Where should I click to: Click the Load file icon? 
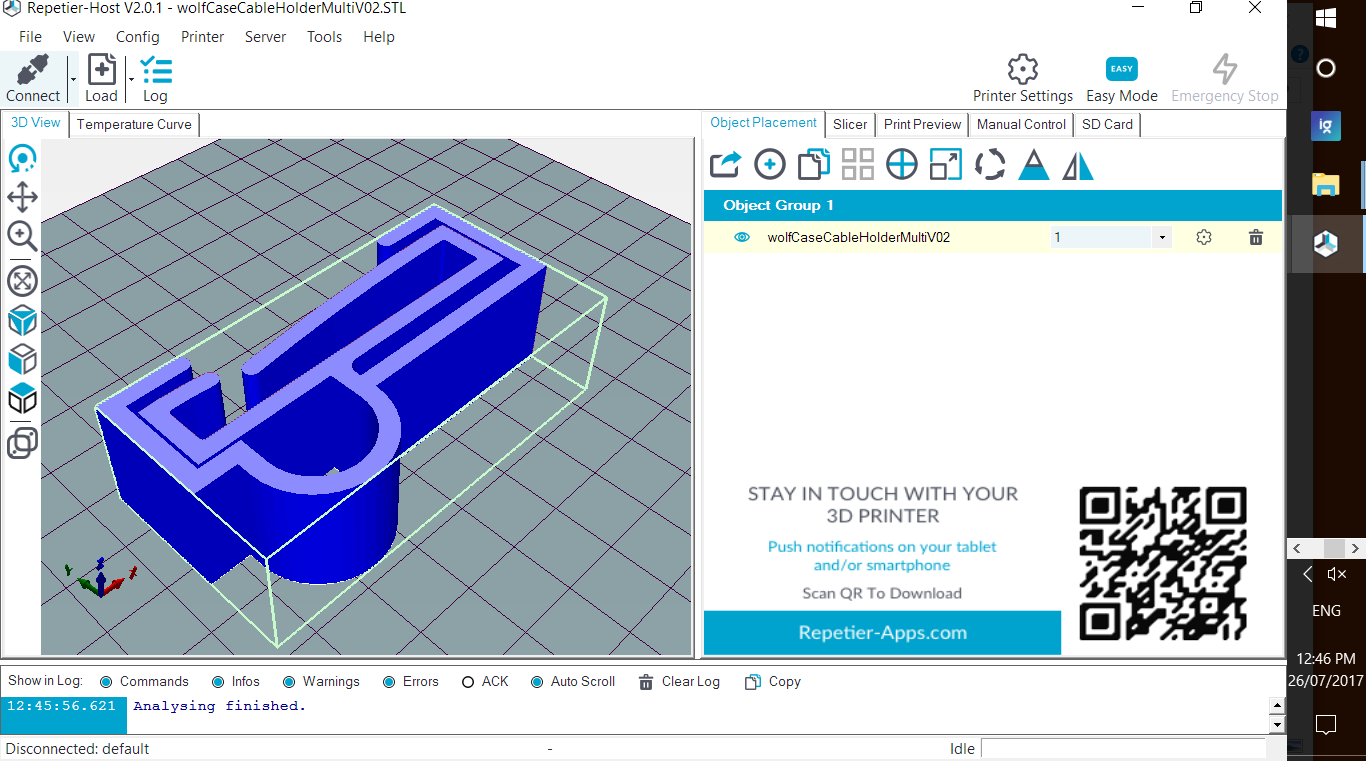(101, 70)
